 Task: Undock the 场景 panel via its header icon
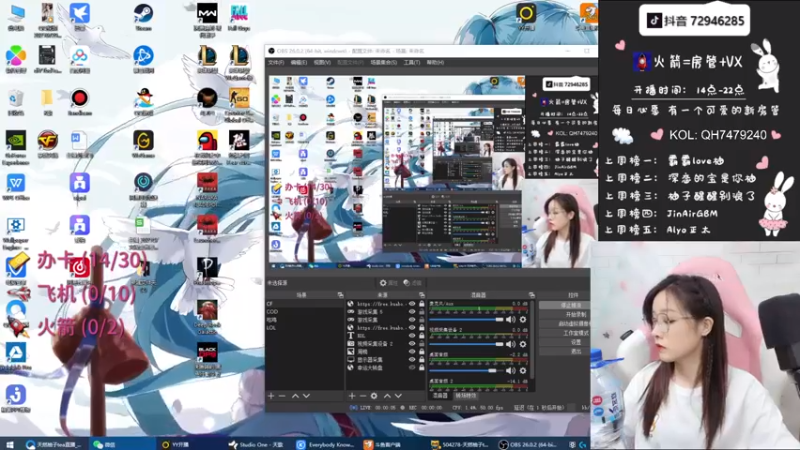pyautogui.click(x=340, y=295)
